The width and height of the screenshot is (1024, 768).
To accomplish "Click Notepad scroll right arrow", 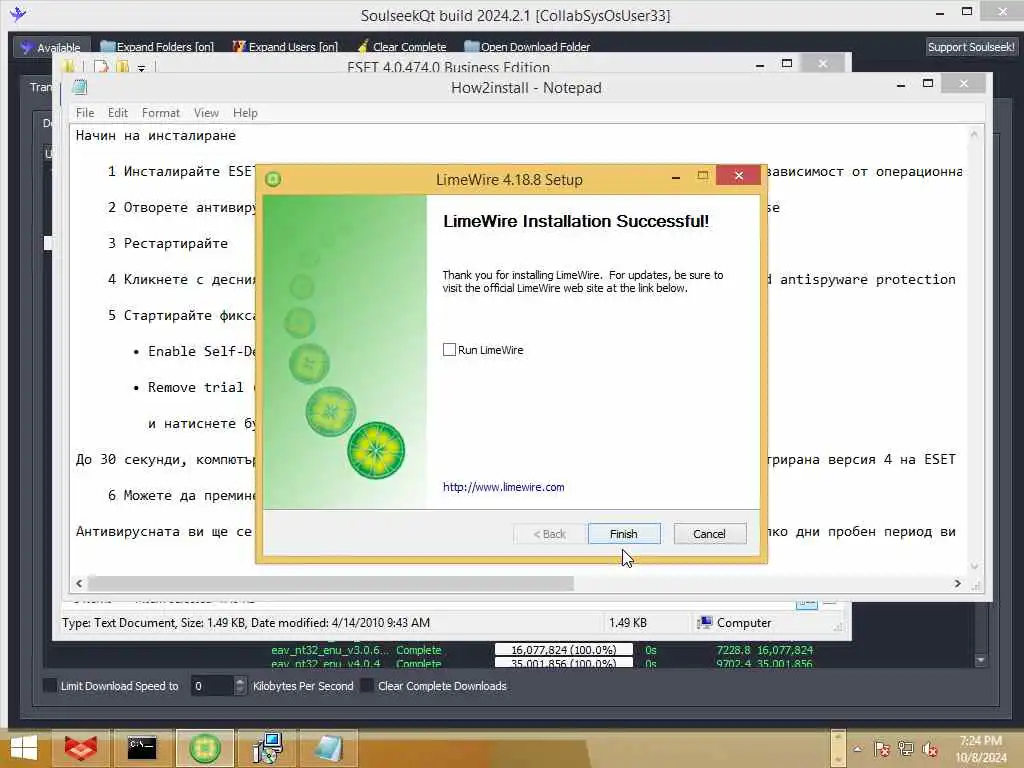I will click(x=957, y=583).
